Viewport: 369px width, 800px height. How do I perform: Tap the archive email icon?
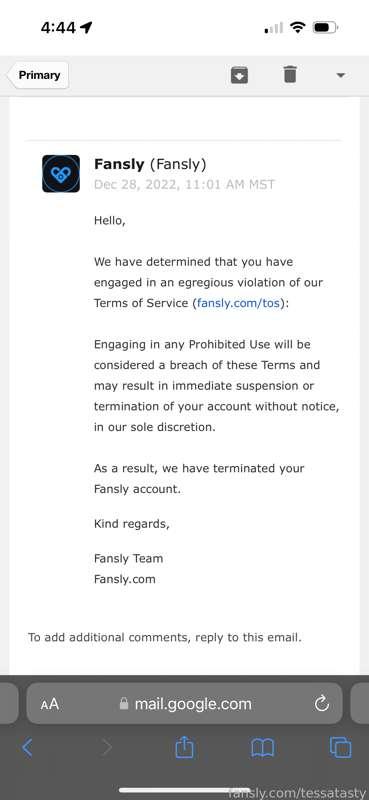click(239, 75)
